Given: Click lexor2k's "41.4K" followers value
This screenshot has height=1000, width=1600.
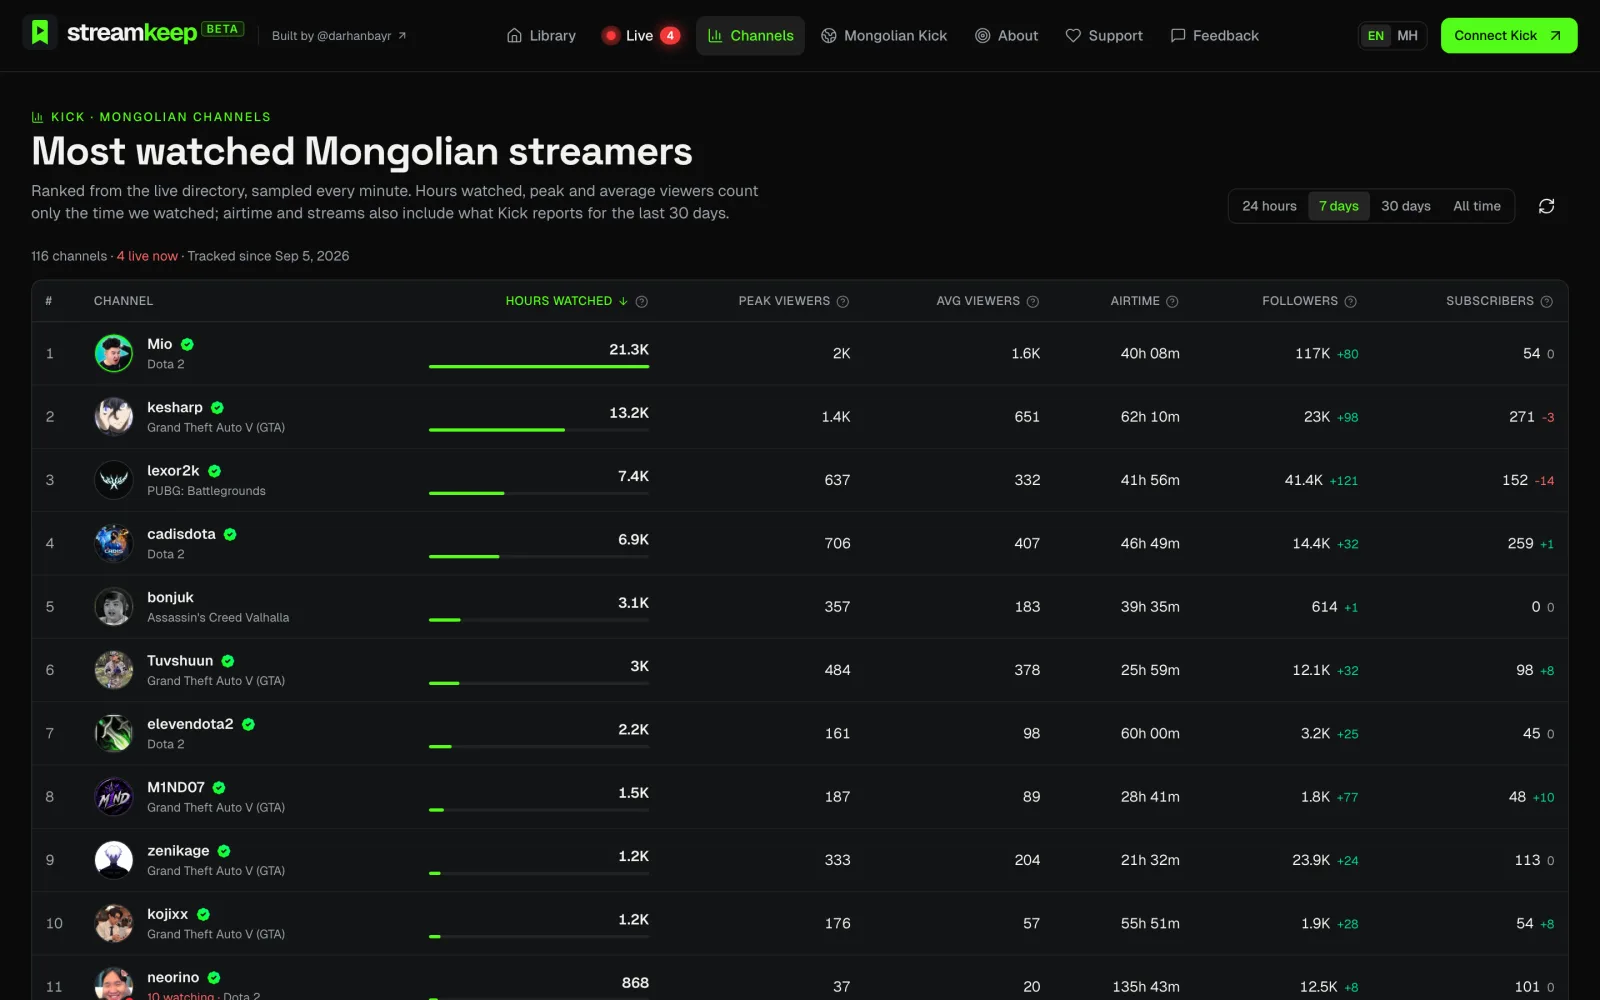Looking at the screenshot, I should click(1303, 480).
